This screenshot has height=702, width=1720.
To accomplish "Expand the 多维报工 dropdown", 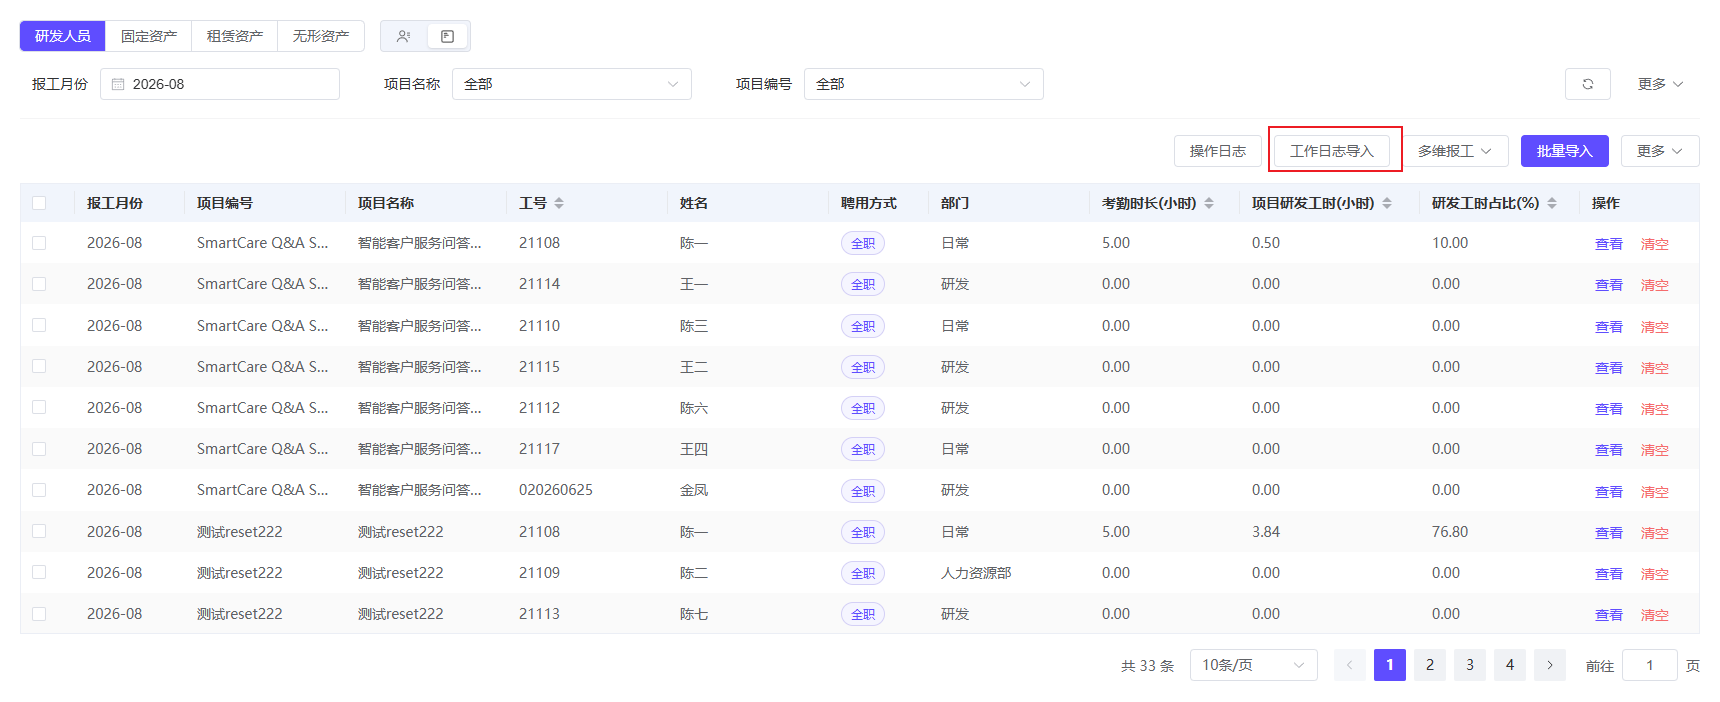I will click(x=1455, y=151).
